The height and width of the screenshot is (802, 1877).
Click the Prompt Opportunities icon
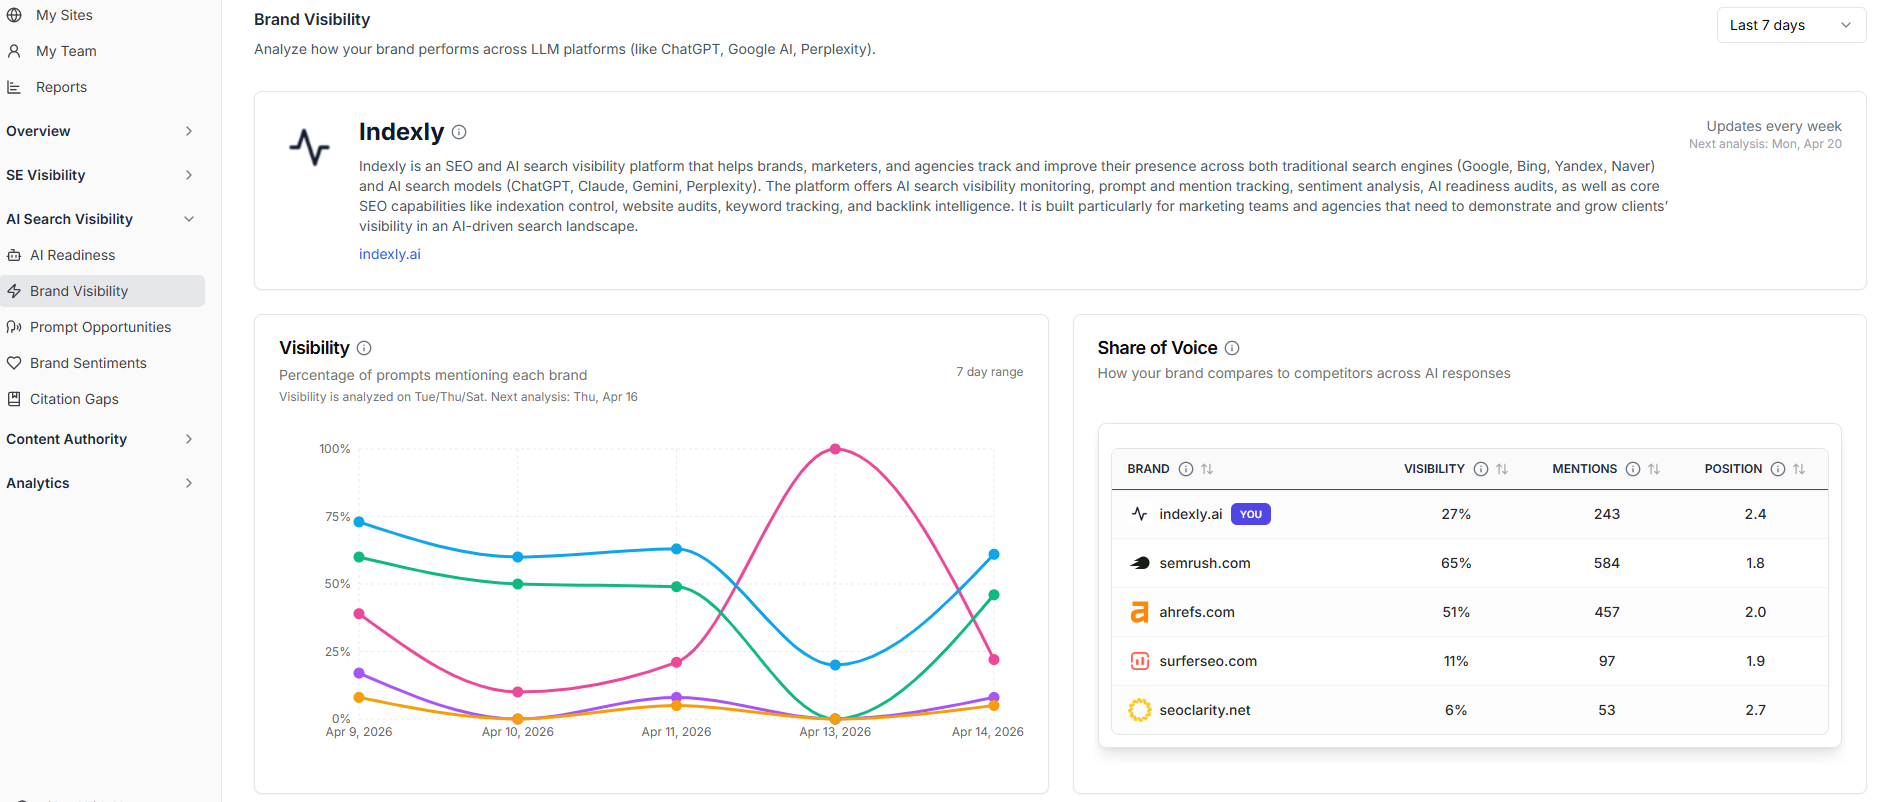[x=14, y=327]
